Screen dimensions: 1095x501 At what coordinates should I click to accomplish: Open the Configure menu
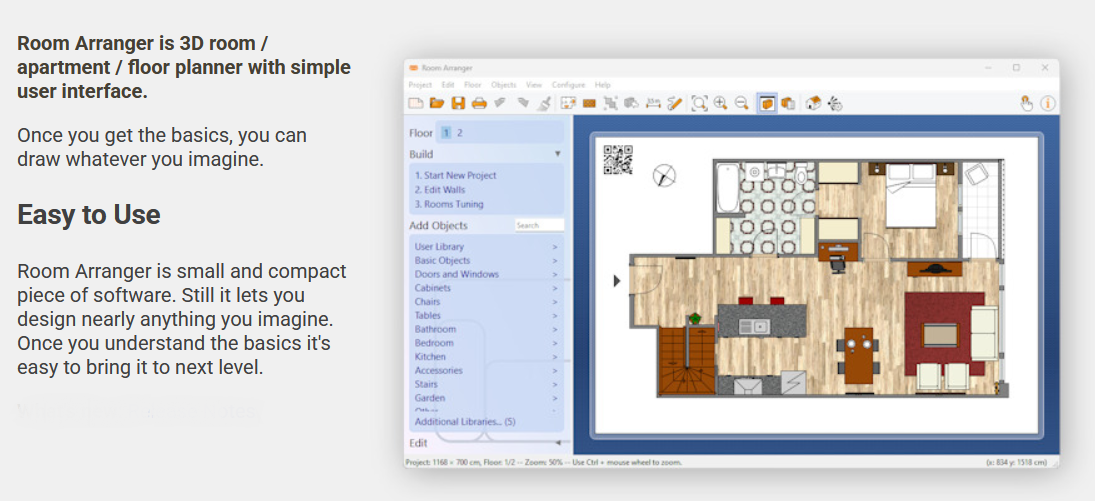568,85
